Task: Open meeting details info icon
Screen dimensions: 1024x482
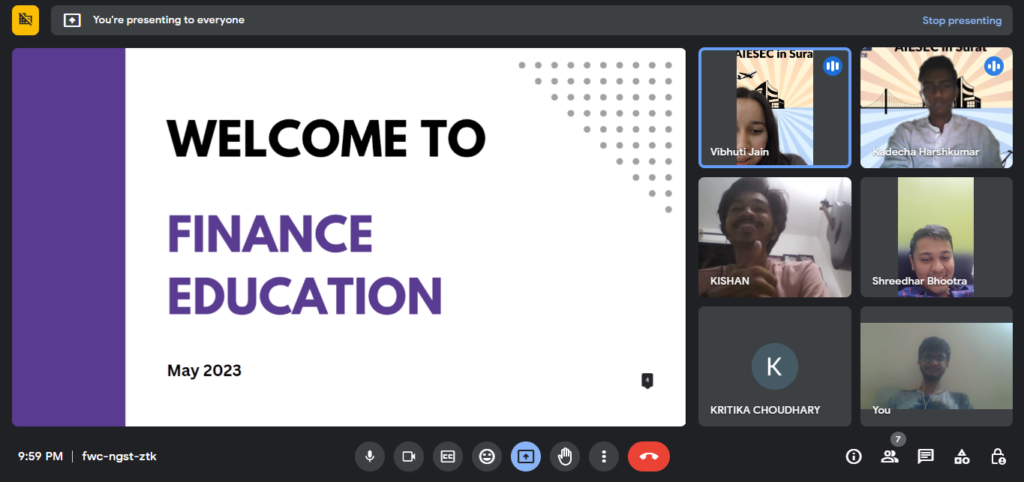Action: pos(853,456)
